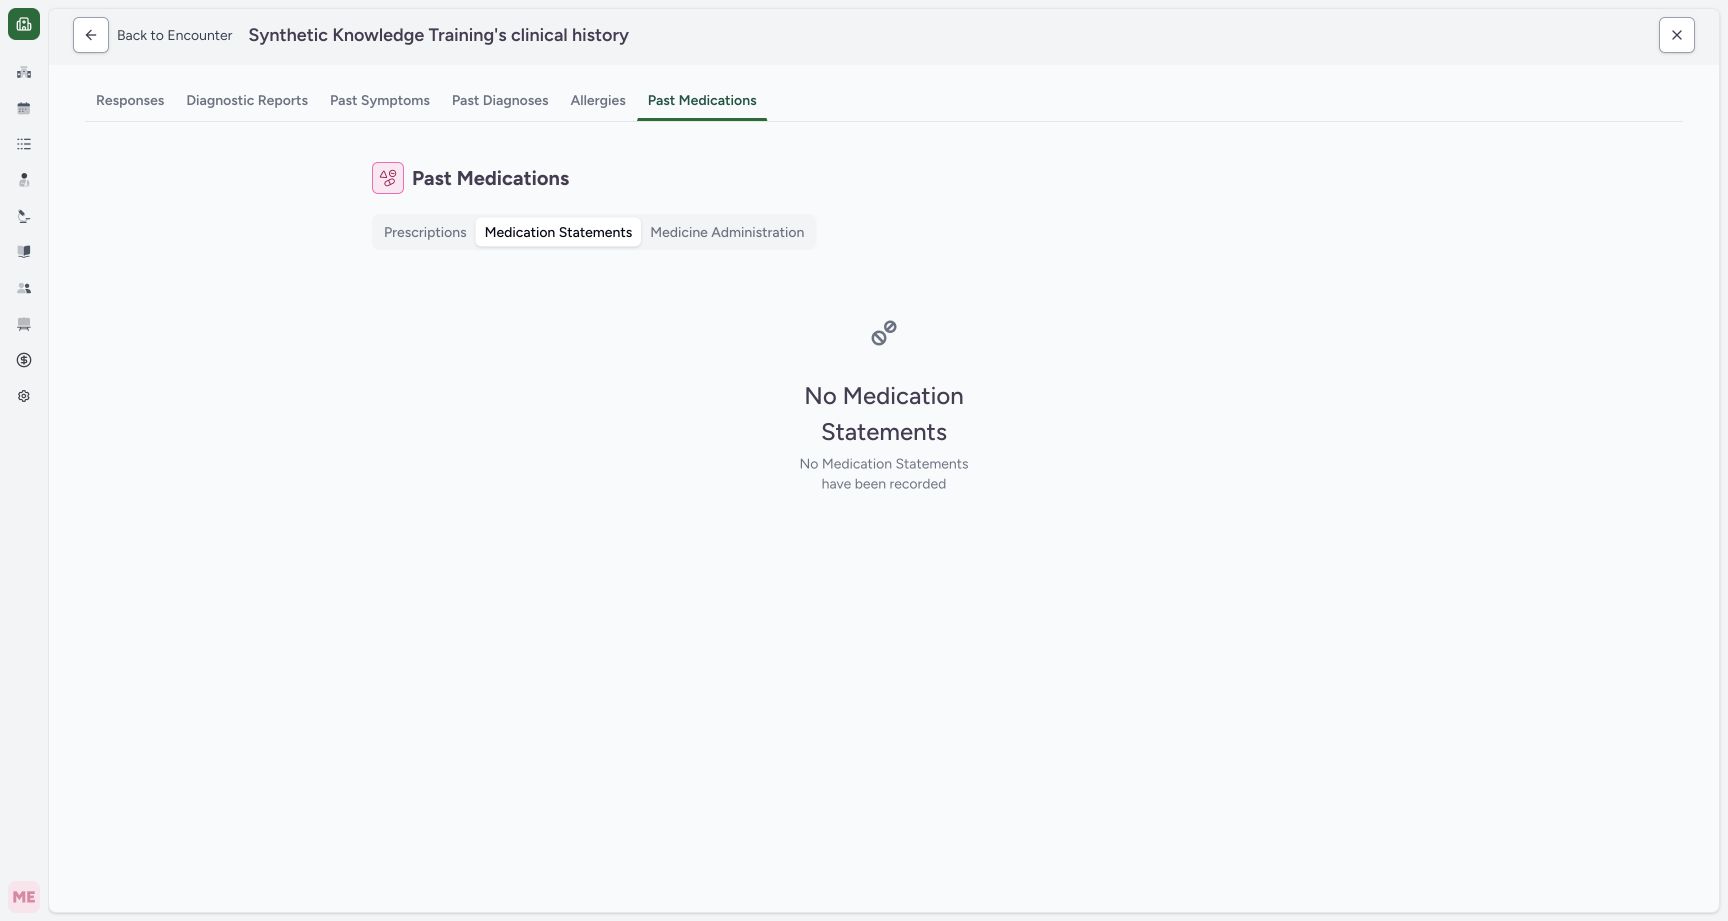Select the Medication Statements sub-tab
The width and height of the screenshot is (1728, 921).
(558, 232)
